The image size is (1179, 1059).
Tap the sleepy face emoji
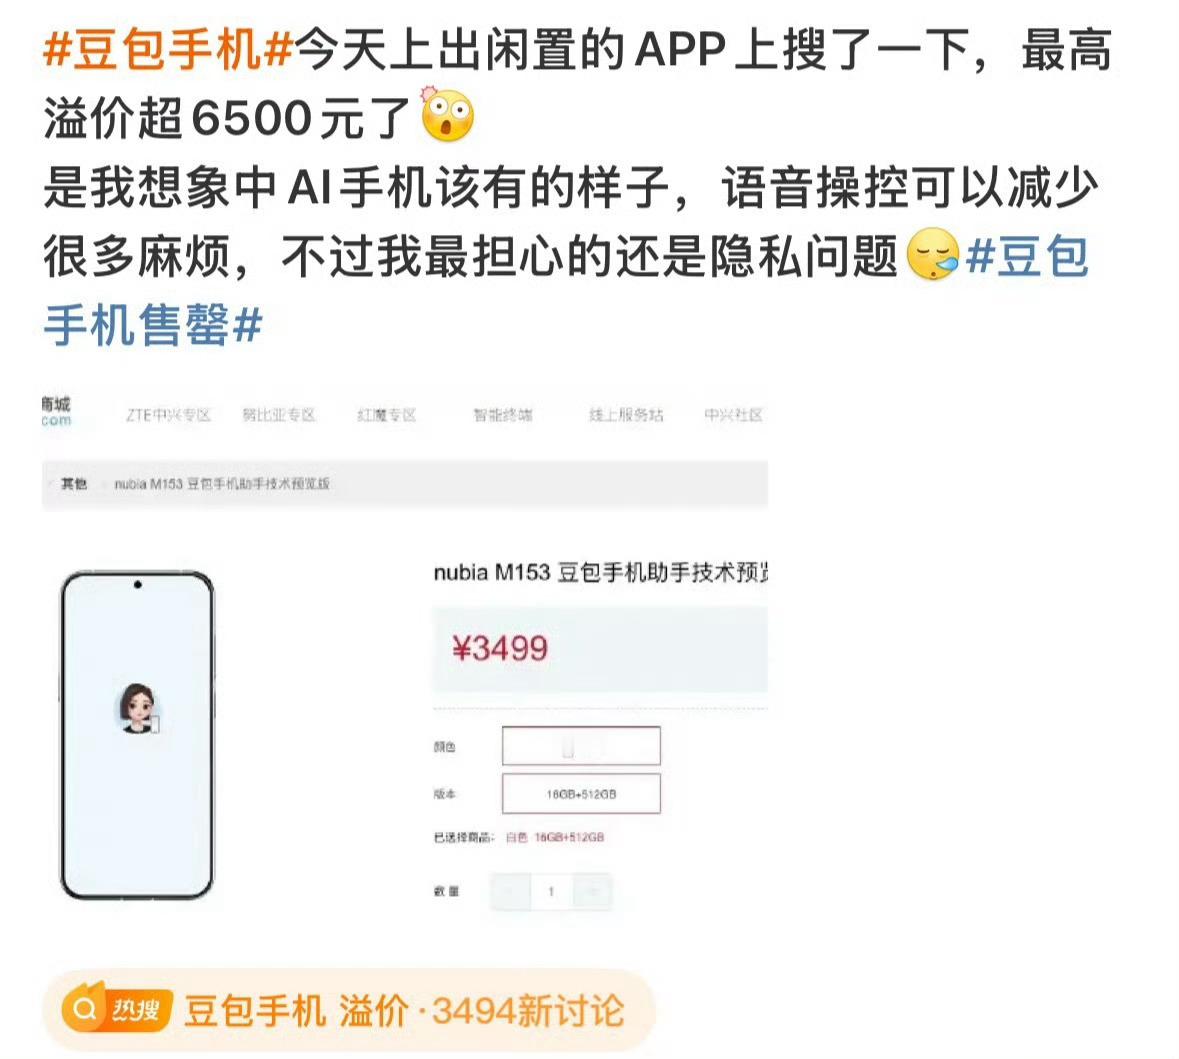coord(932,255)
